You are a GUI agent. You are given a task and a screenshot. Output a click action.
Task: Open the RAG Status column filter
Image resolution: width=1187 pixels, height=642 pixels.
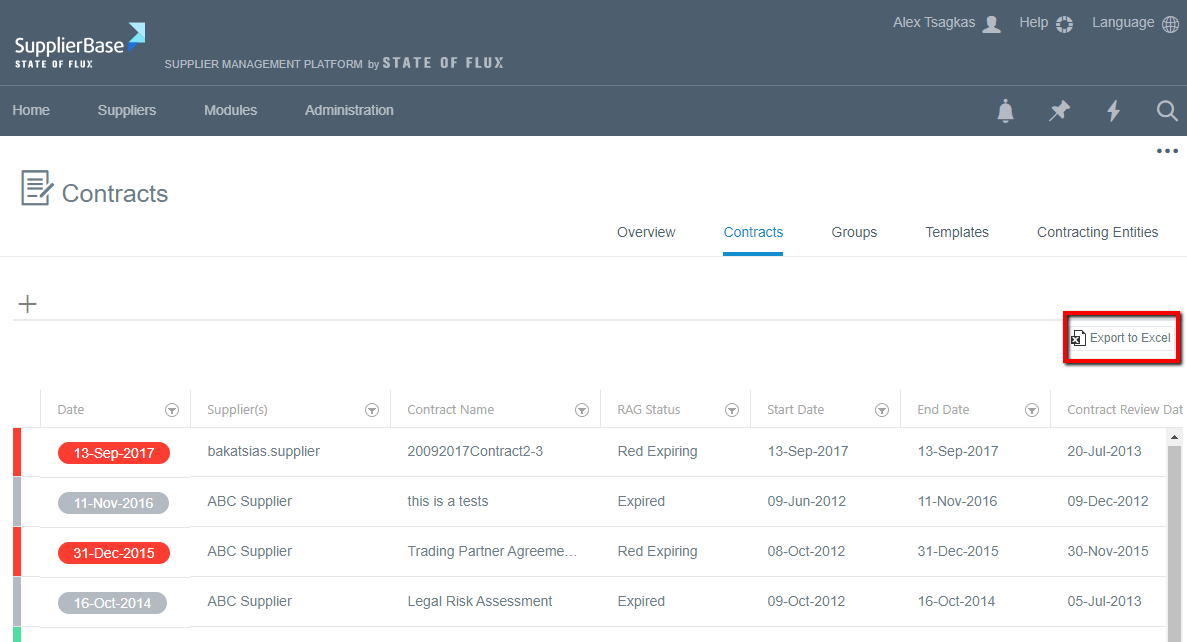[732, 410]
